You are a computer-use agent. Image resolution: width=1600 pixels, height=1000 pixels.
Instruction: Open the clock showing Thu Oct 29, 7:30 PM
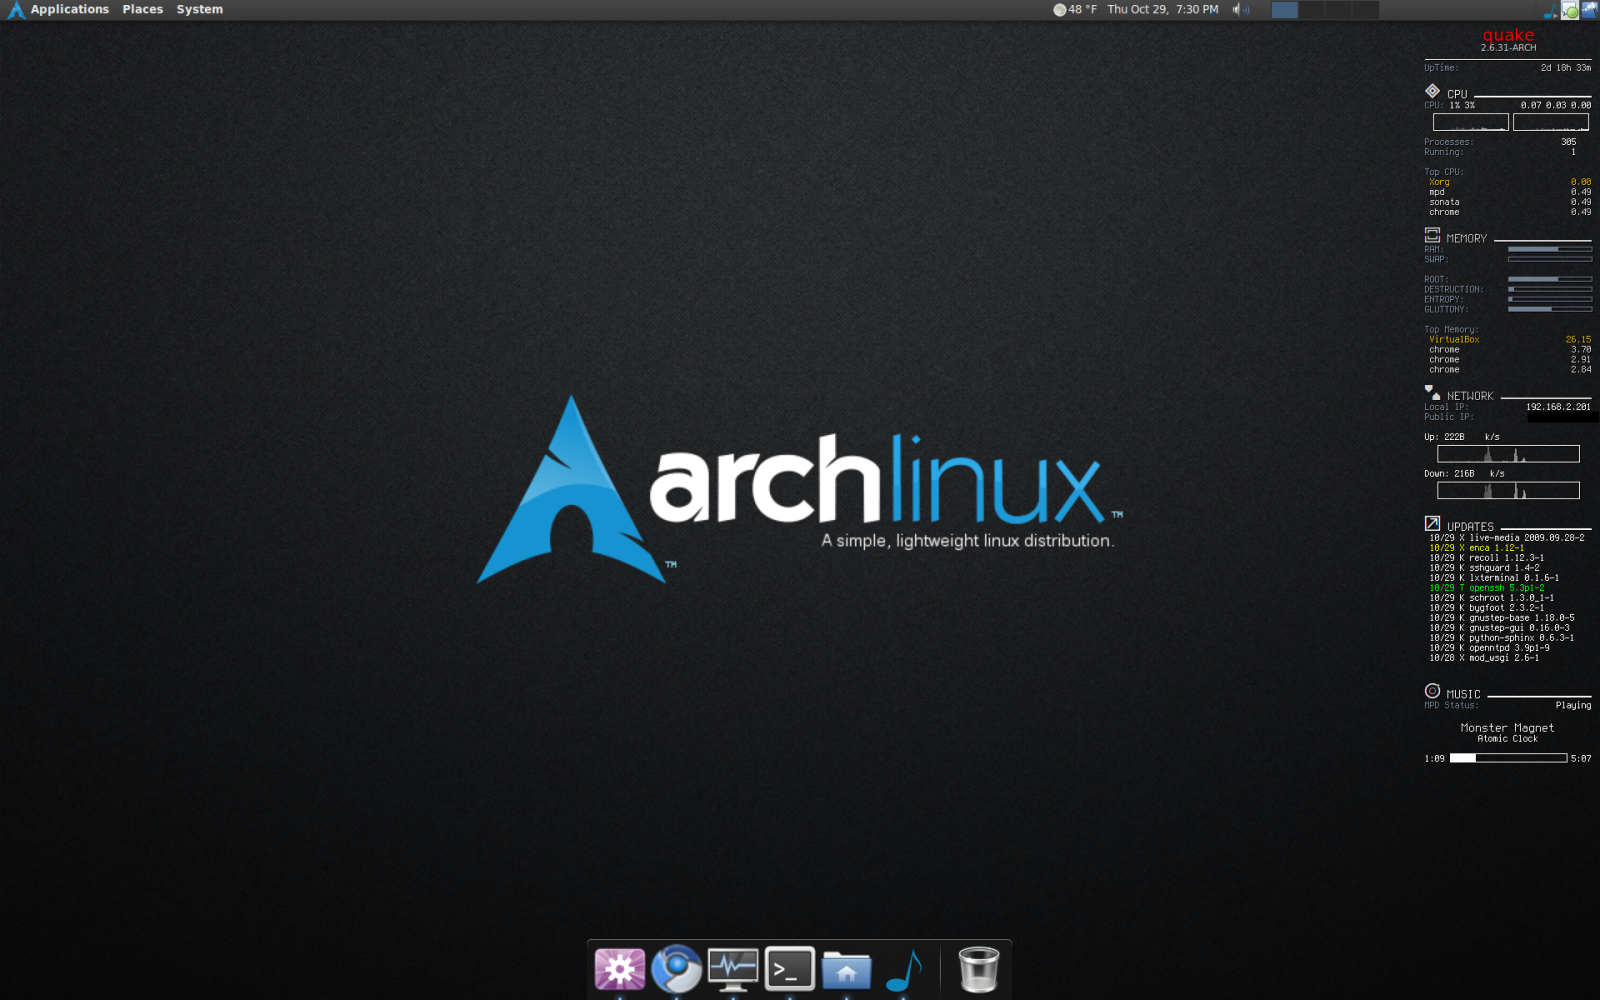click(x=1163, y=10)
